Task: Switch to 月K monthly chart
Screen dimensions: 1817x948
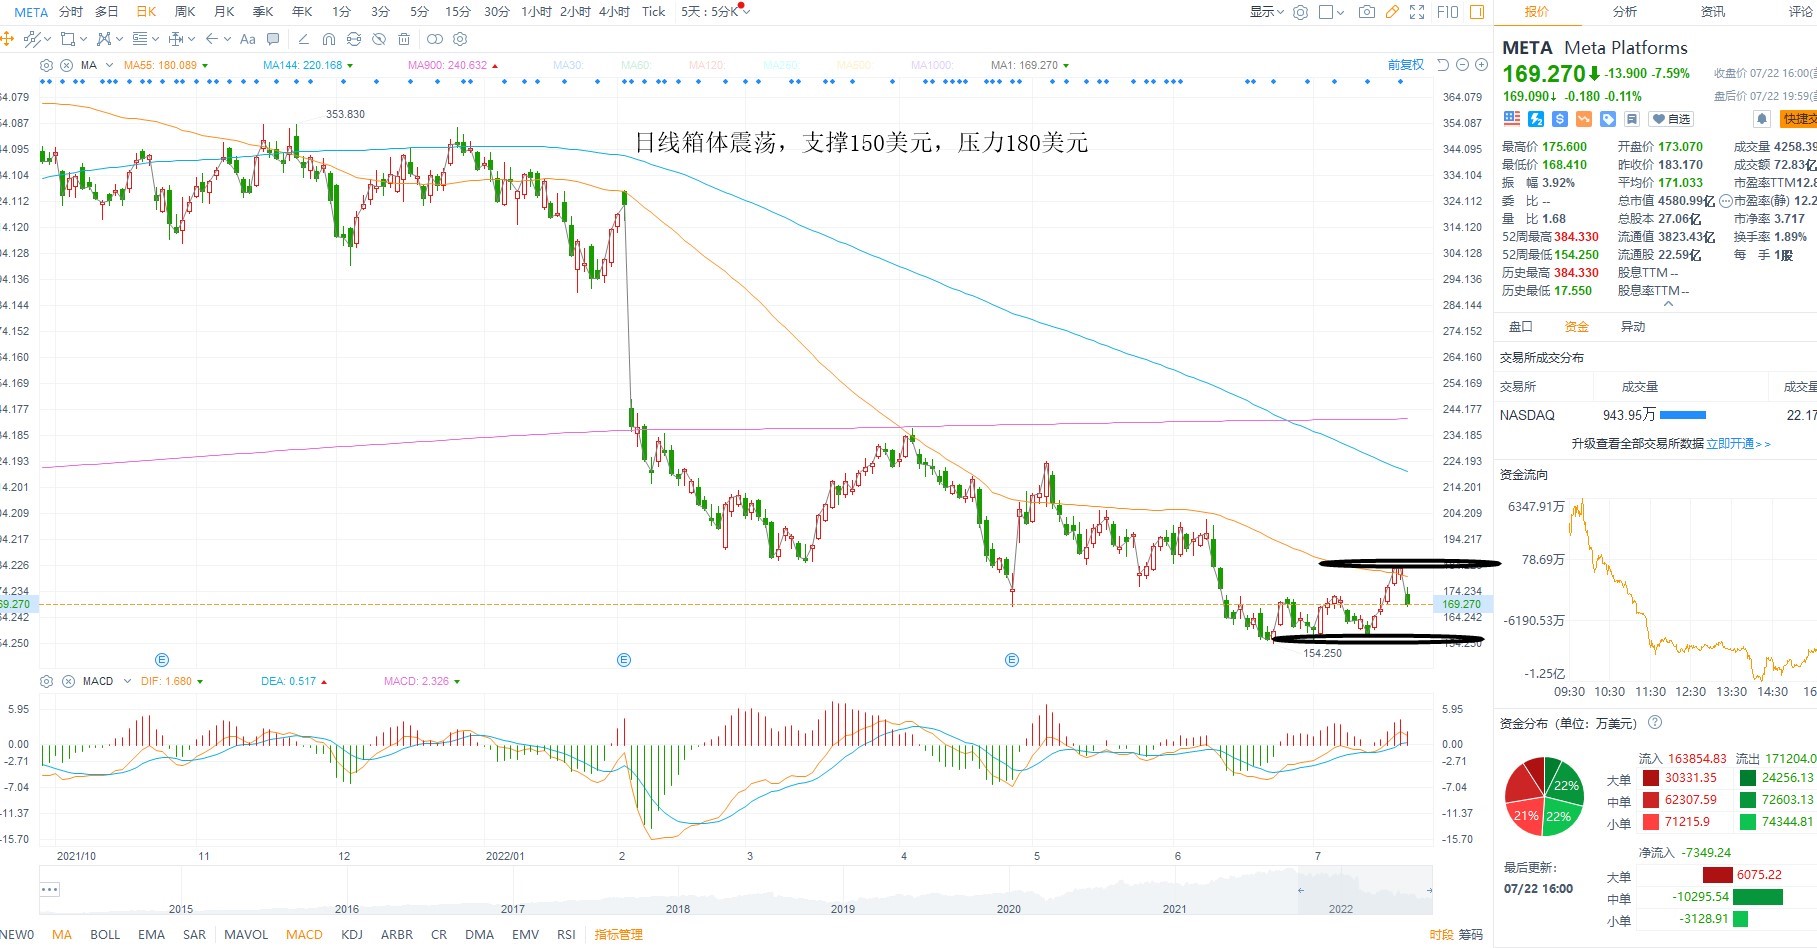Action: tap(224, 12)
